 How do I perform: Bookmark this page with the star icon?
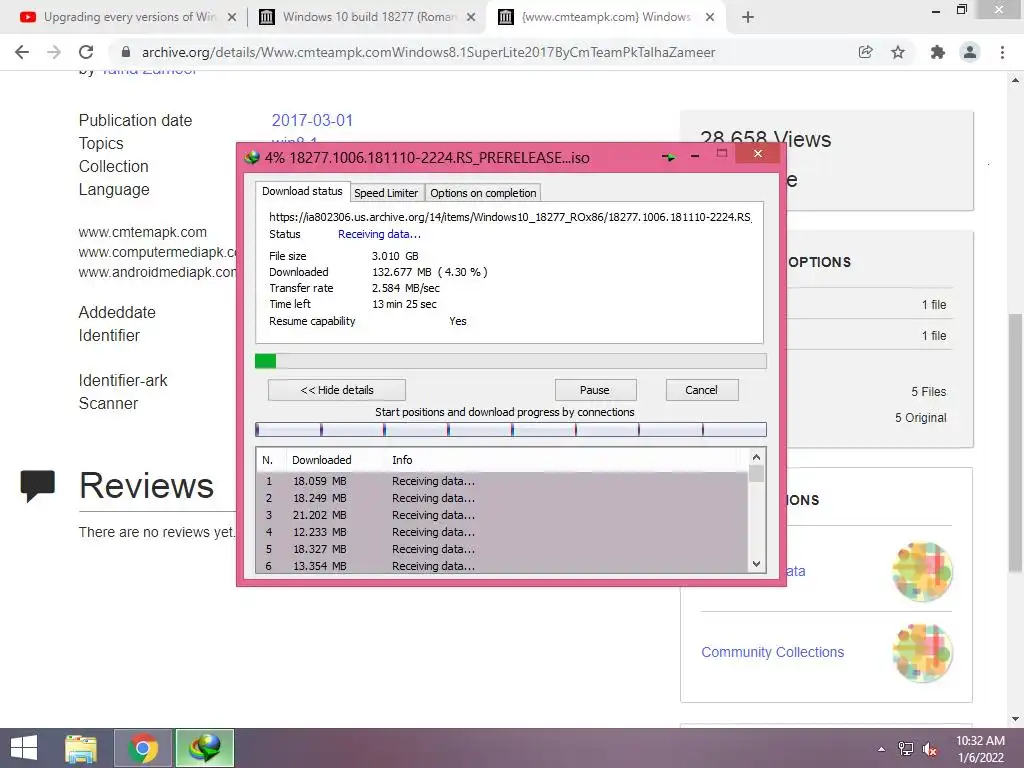pyautogui.click(x=898, y=52)
